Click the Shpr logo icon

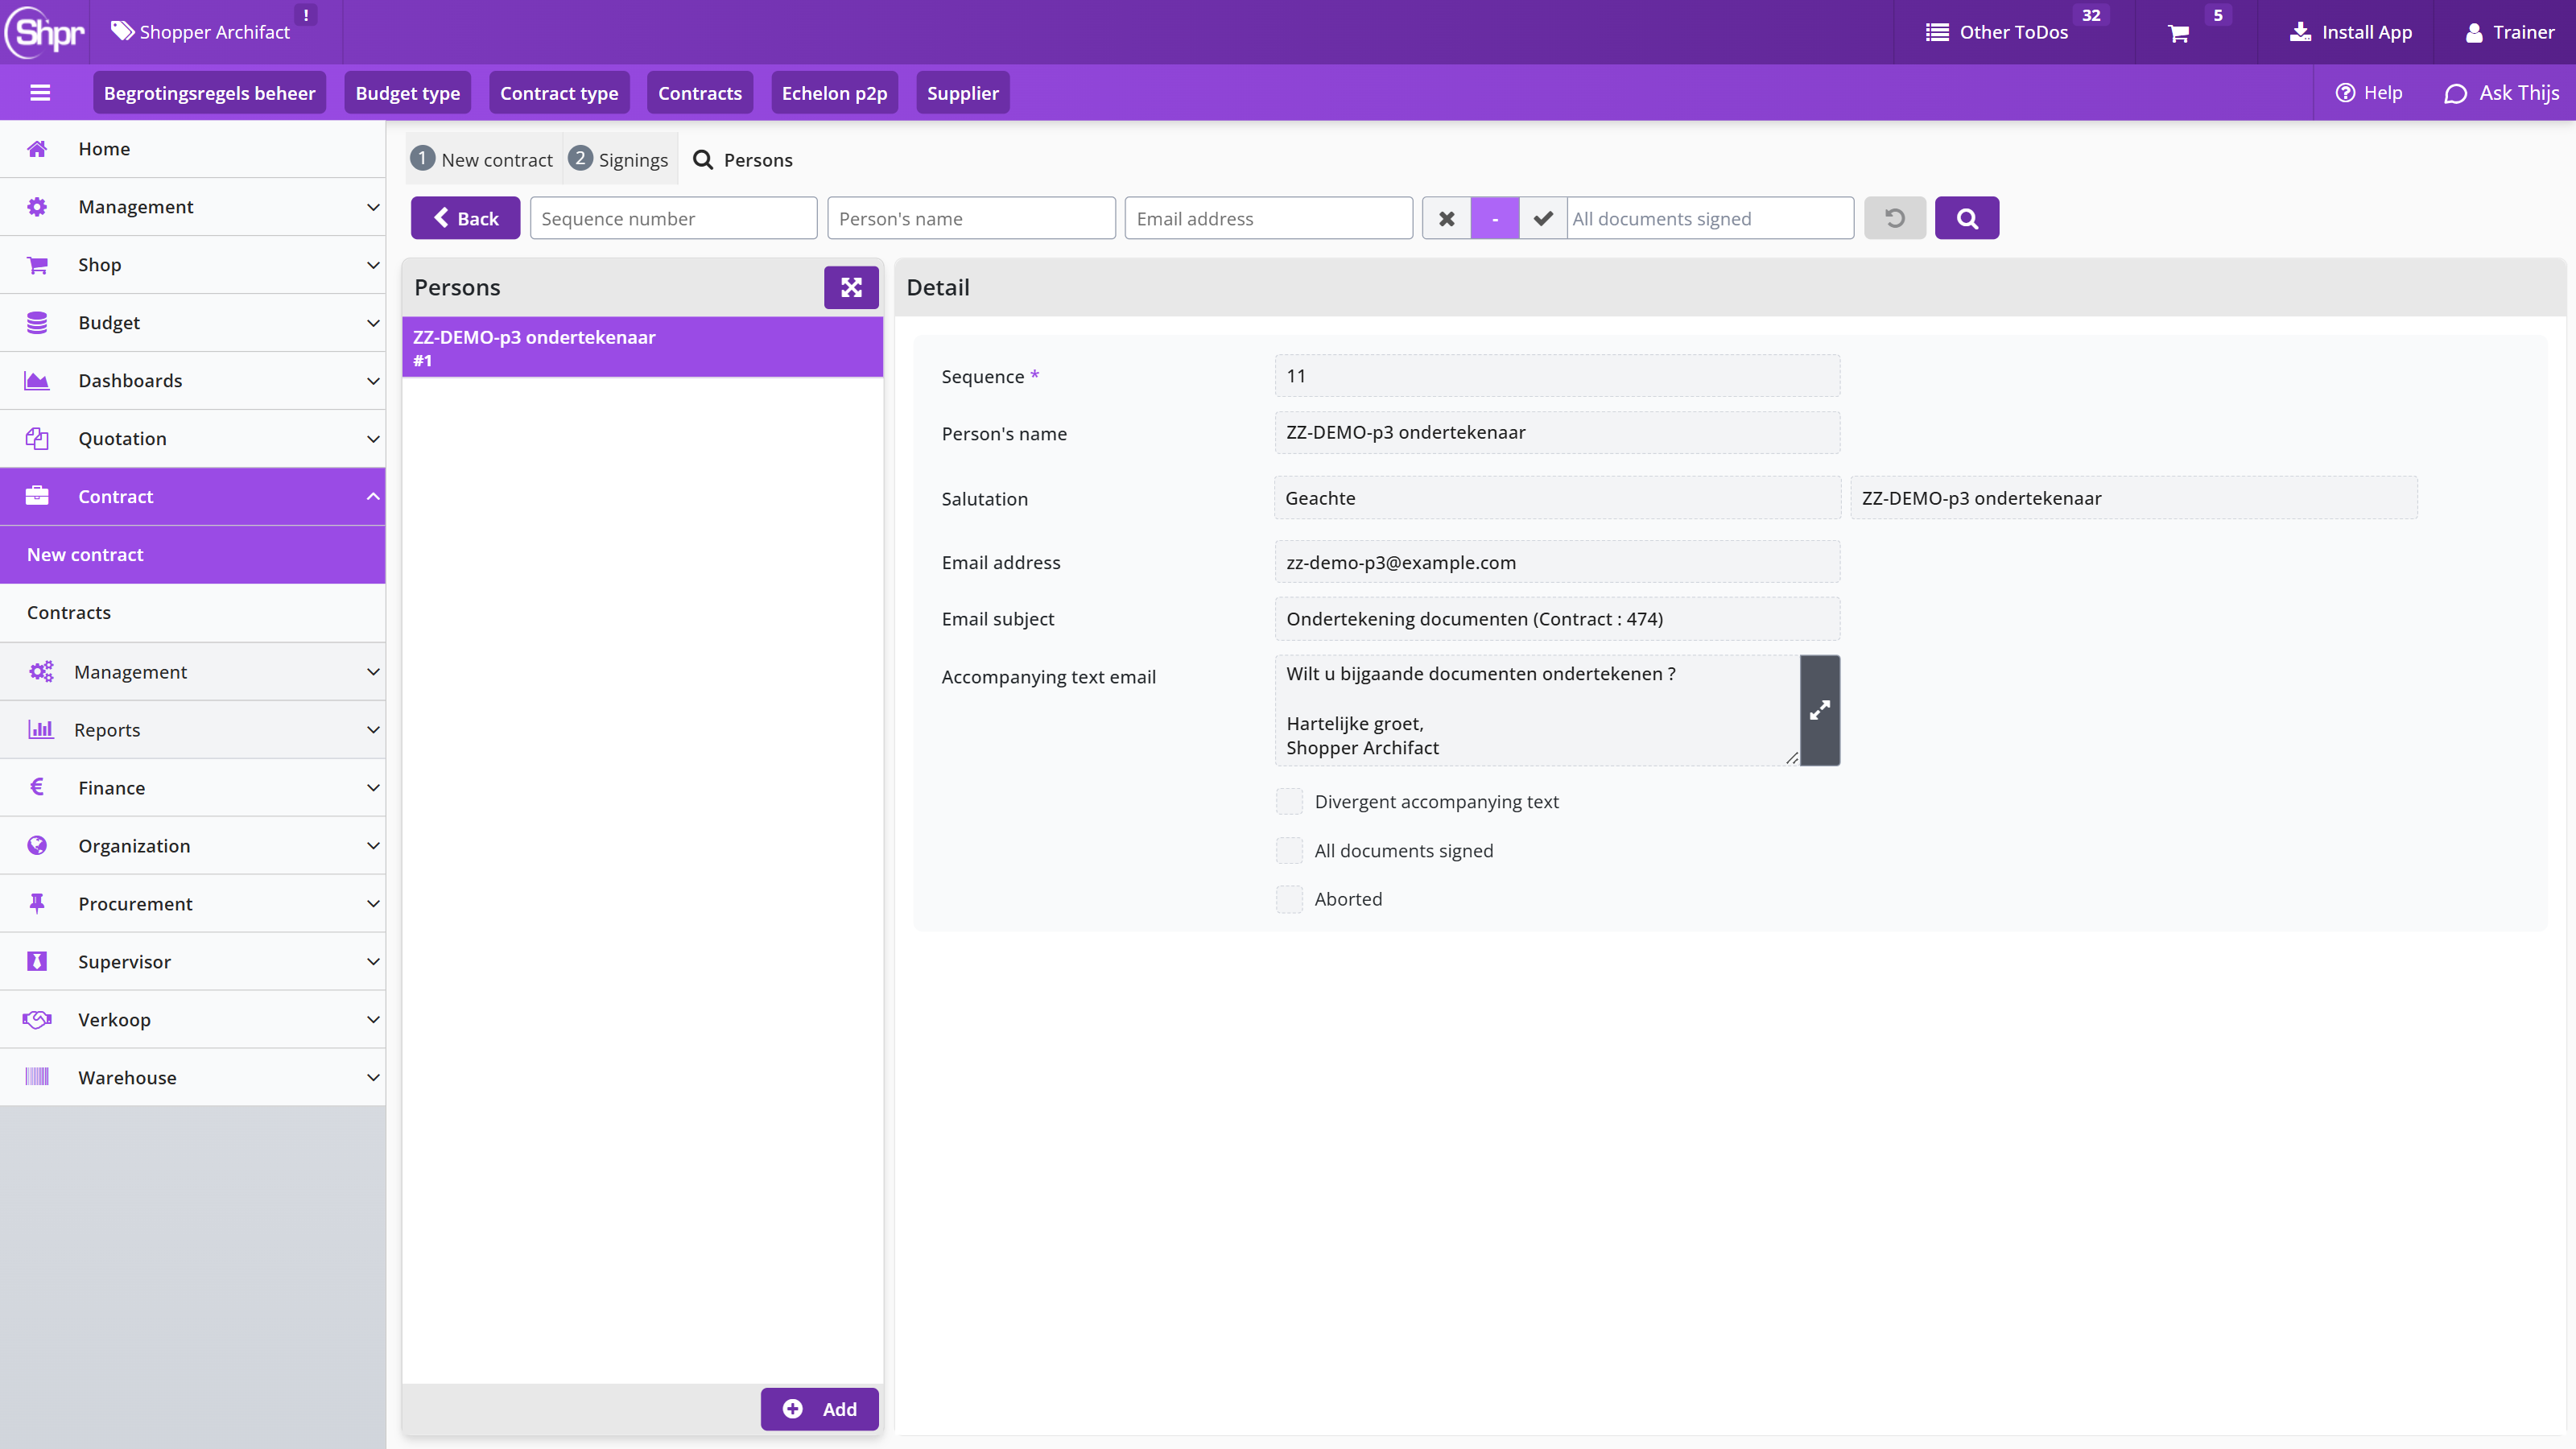[45, 32]
